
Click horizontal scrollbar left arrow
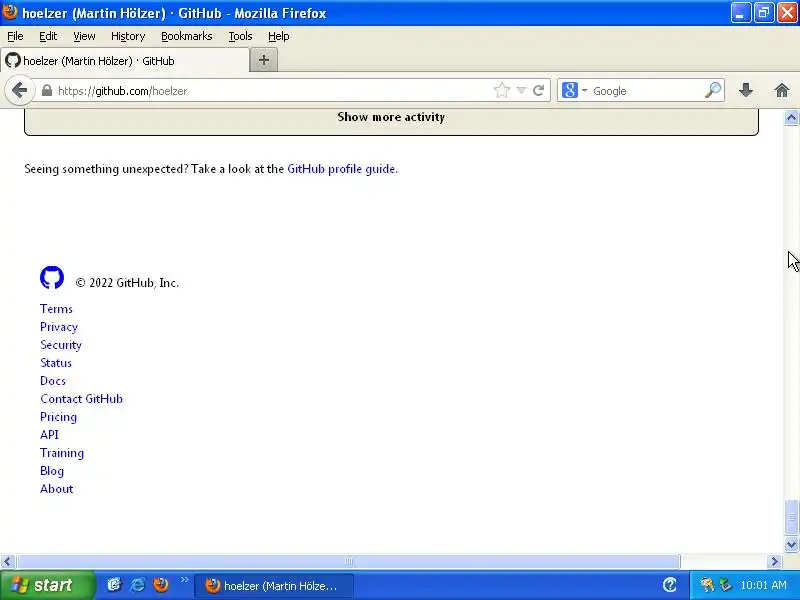click(7, 562)
